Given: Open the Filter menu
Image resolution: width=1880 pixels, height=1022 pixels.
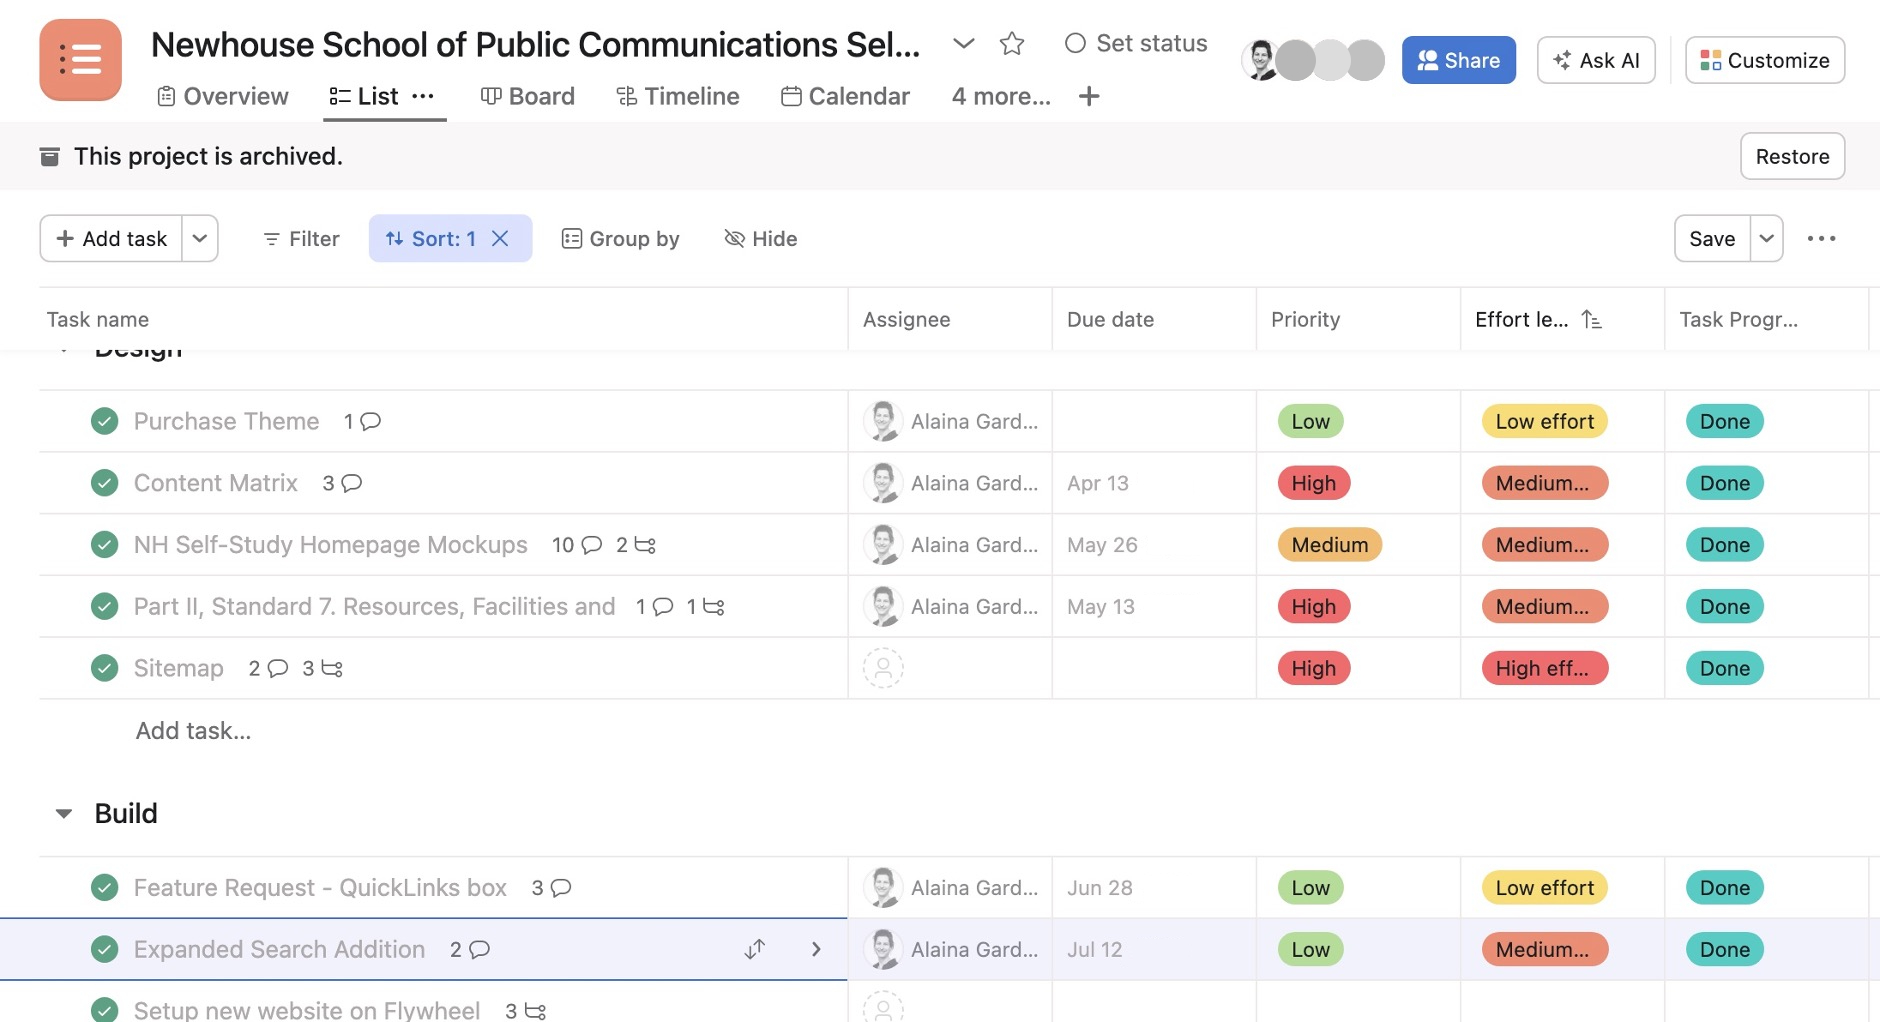Looking at the screenshot, I should click(301, 238).
